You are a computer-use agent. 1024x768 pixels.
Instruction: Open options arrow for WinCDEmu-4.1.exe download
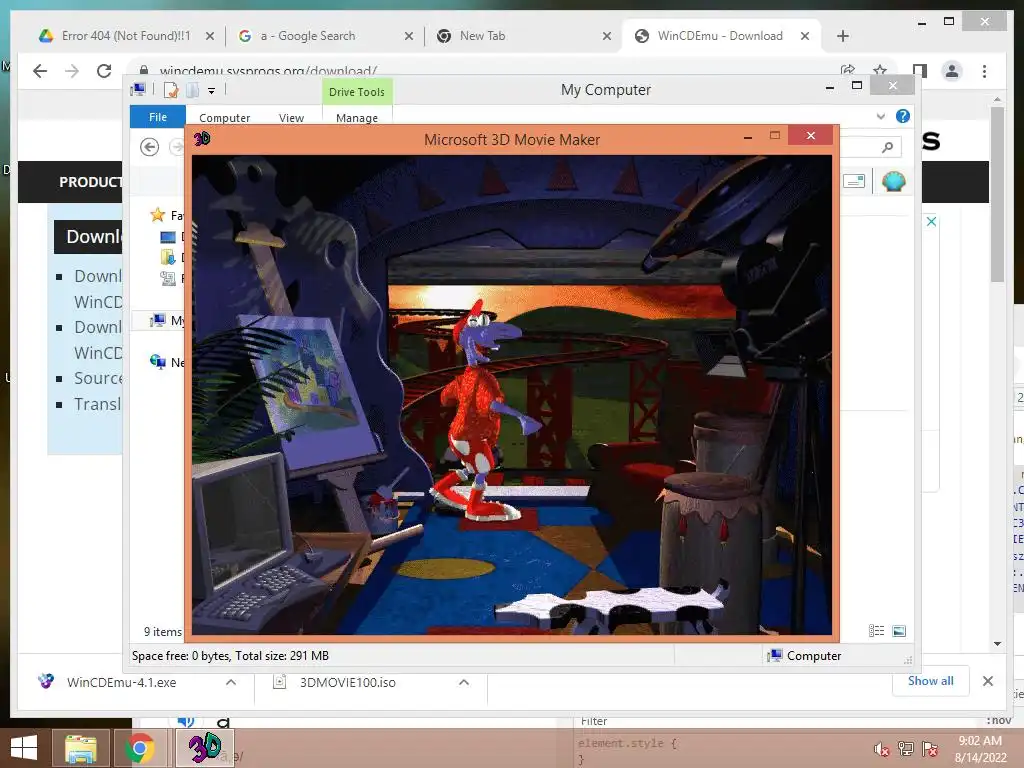click(x=231, y=682)
